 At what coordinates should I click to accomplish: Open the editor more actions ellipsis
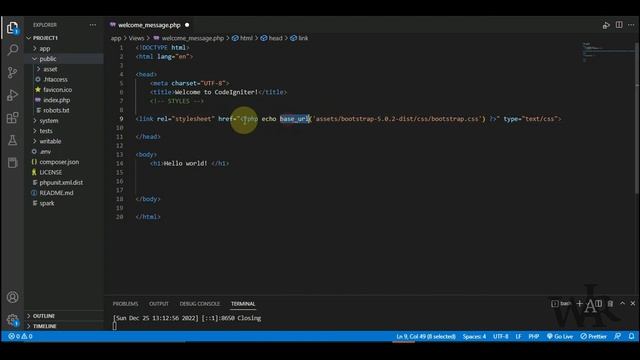pos(631,25)
